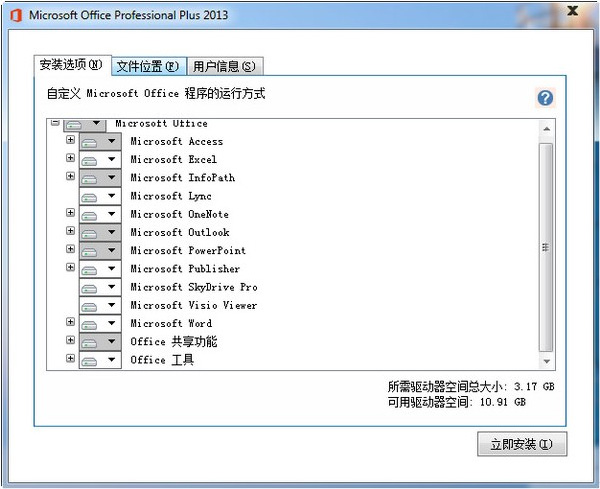This screenshot has height=489, width=600.
Task: Click the 立即安装 button
Action: pyautogui.click(x=522, y=444)
